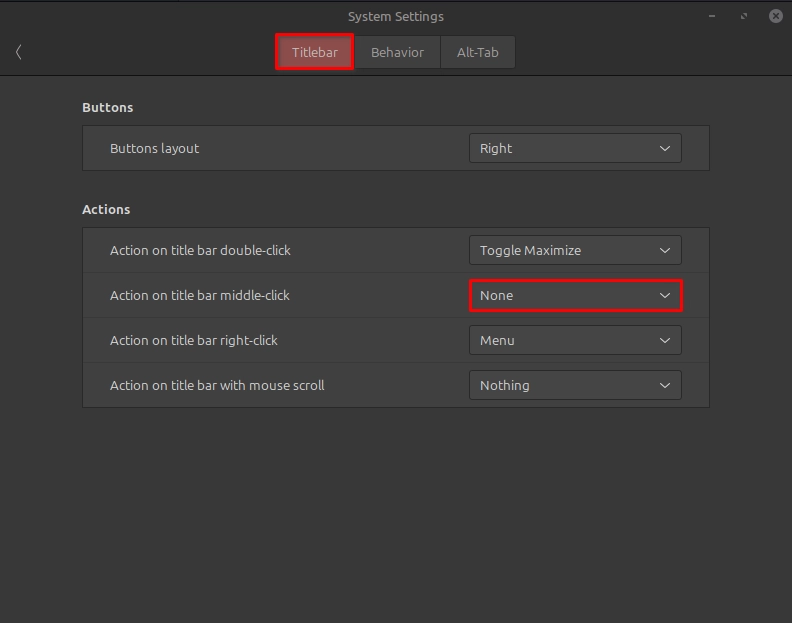The height and width of the screenshot is (623, 792).
Task: Switch to the Behavior tab
Action: point(397,52)
